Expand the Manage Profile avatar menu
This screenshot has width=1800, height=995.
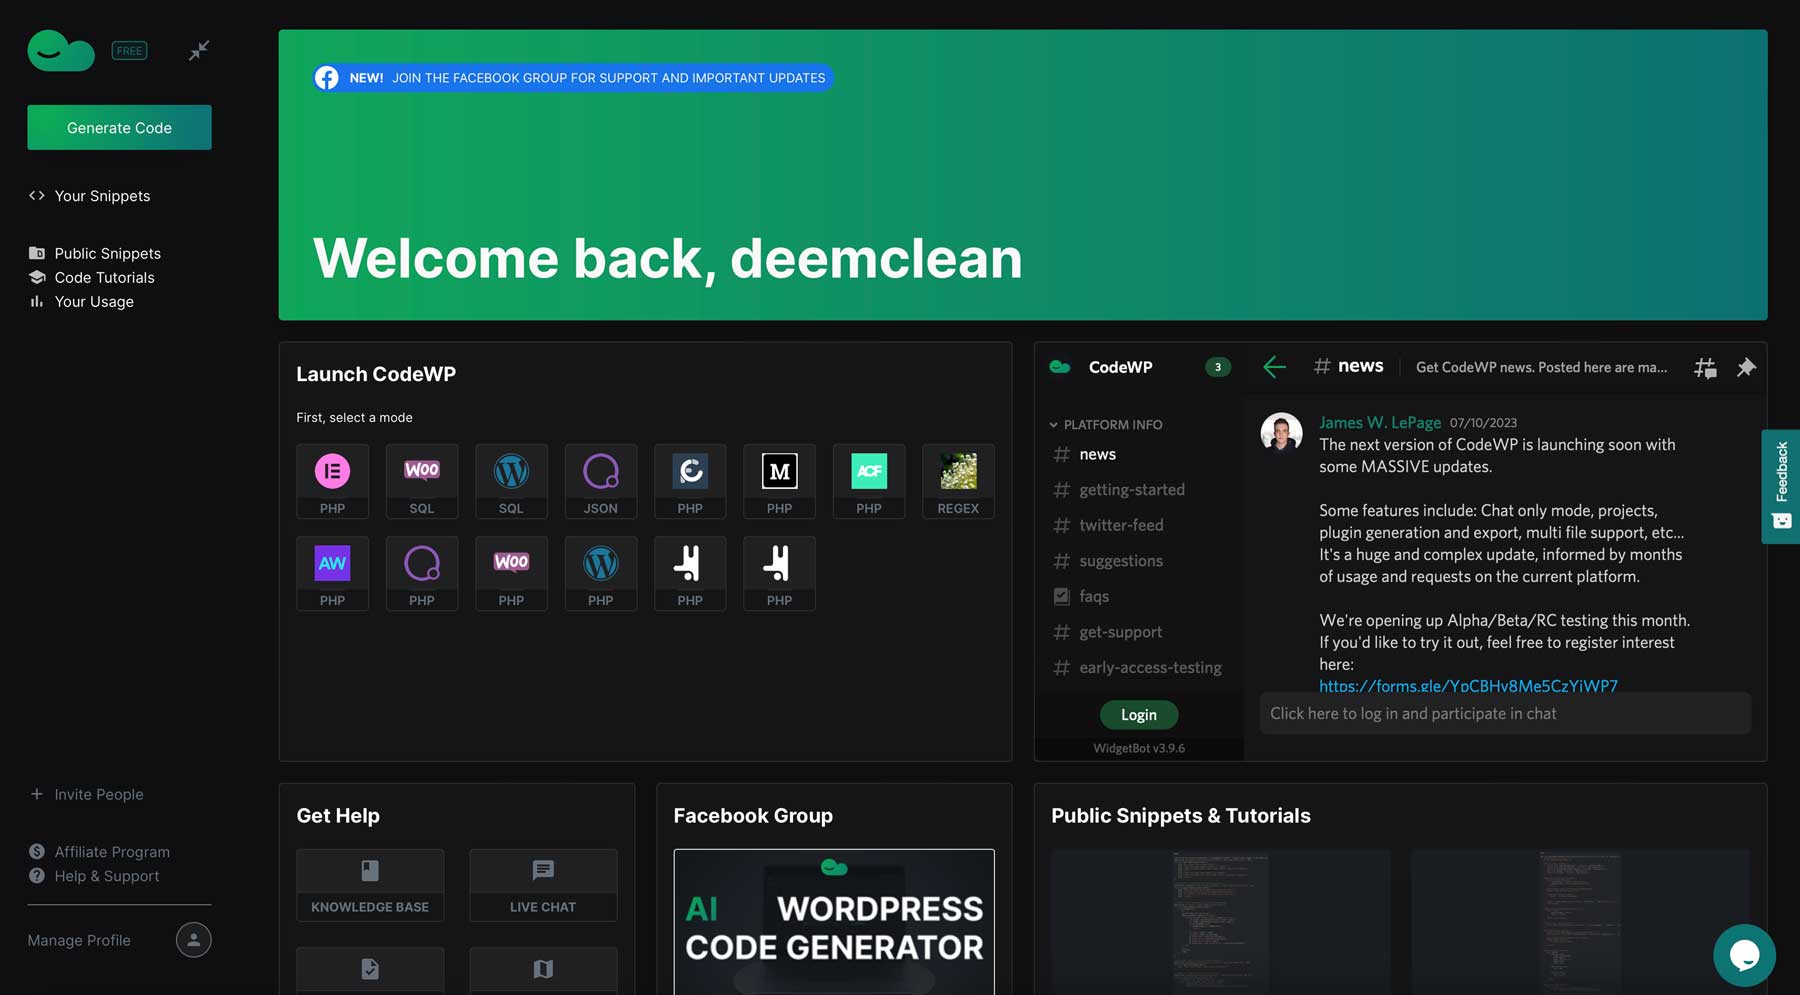pos(193,940)
